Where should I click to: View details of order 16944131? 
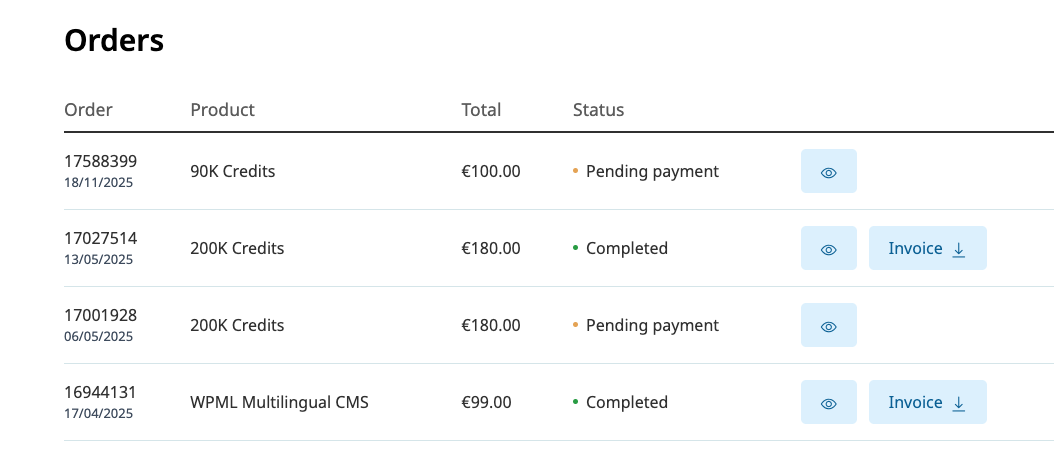(x=828, y=403)
